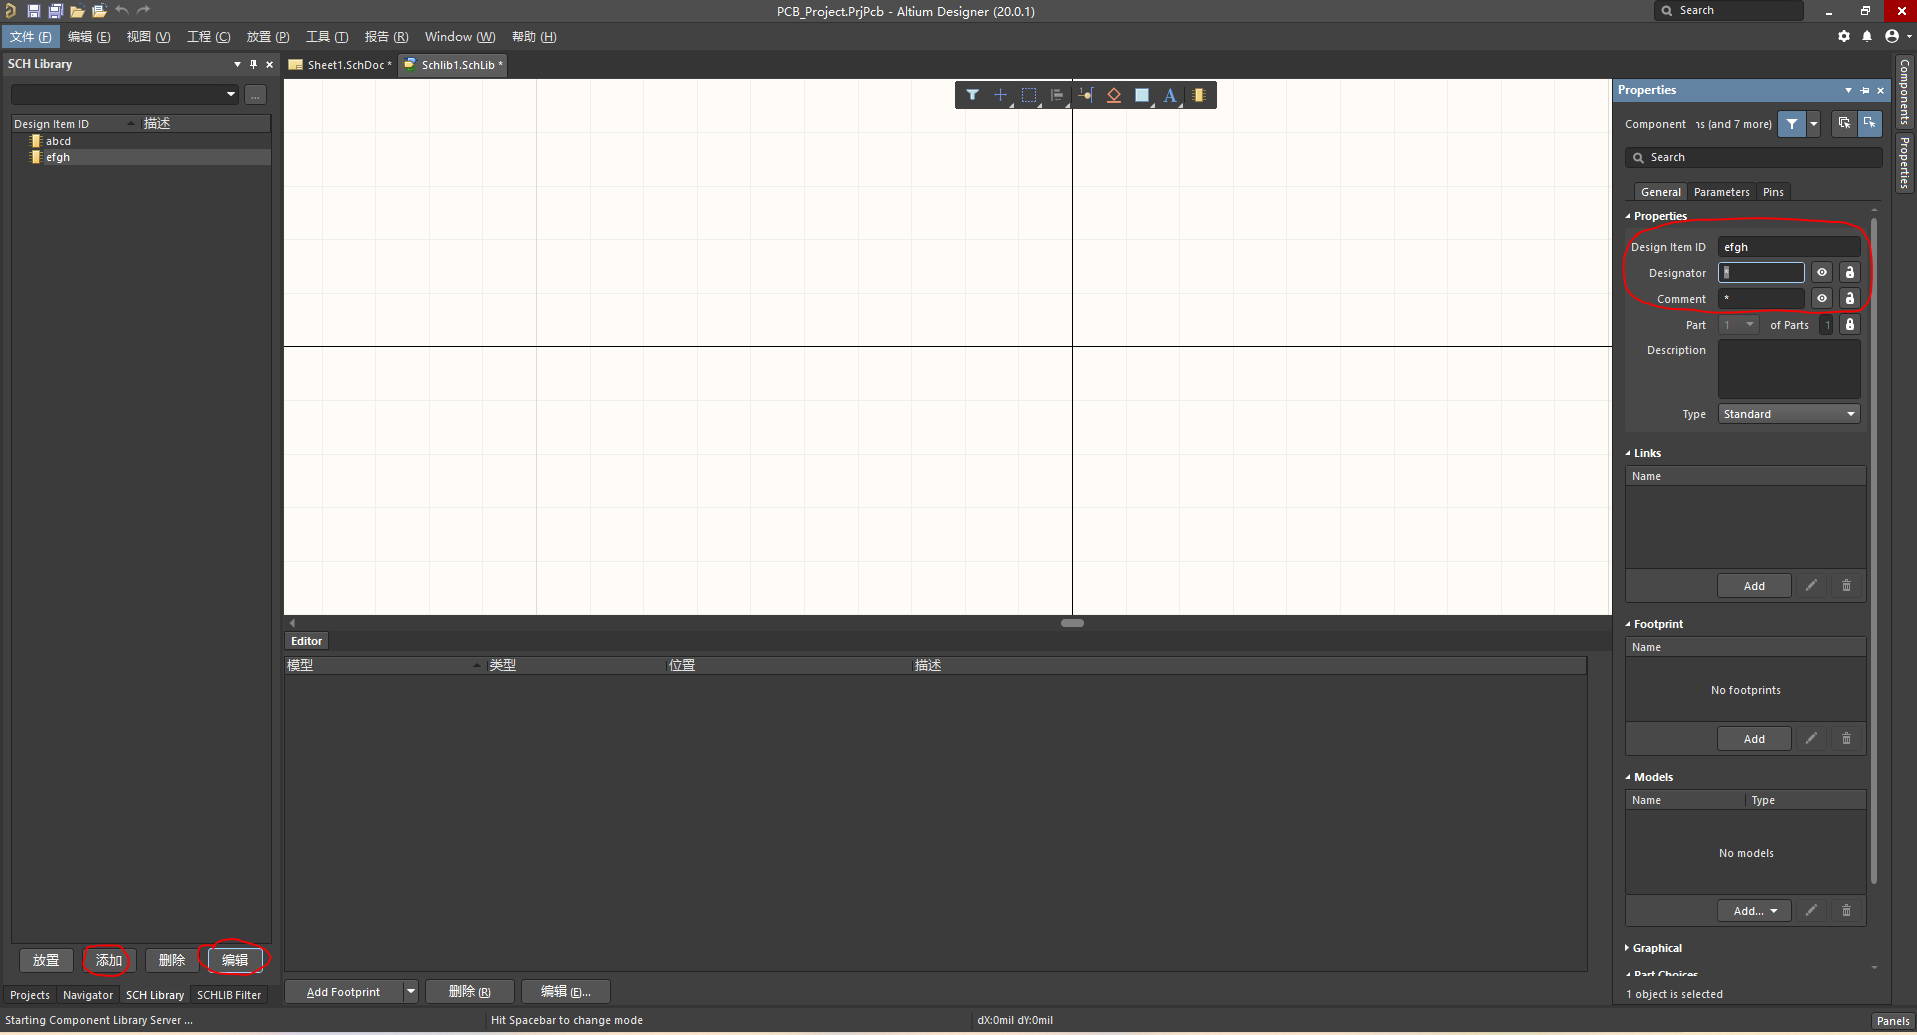
Task: Open the Add Footprint dropdown arrow
Action: point(410,992)
